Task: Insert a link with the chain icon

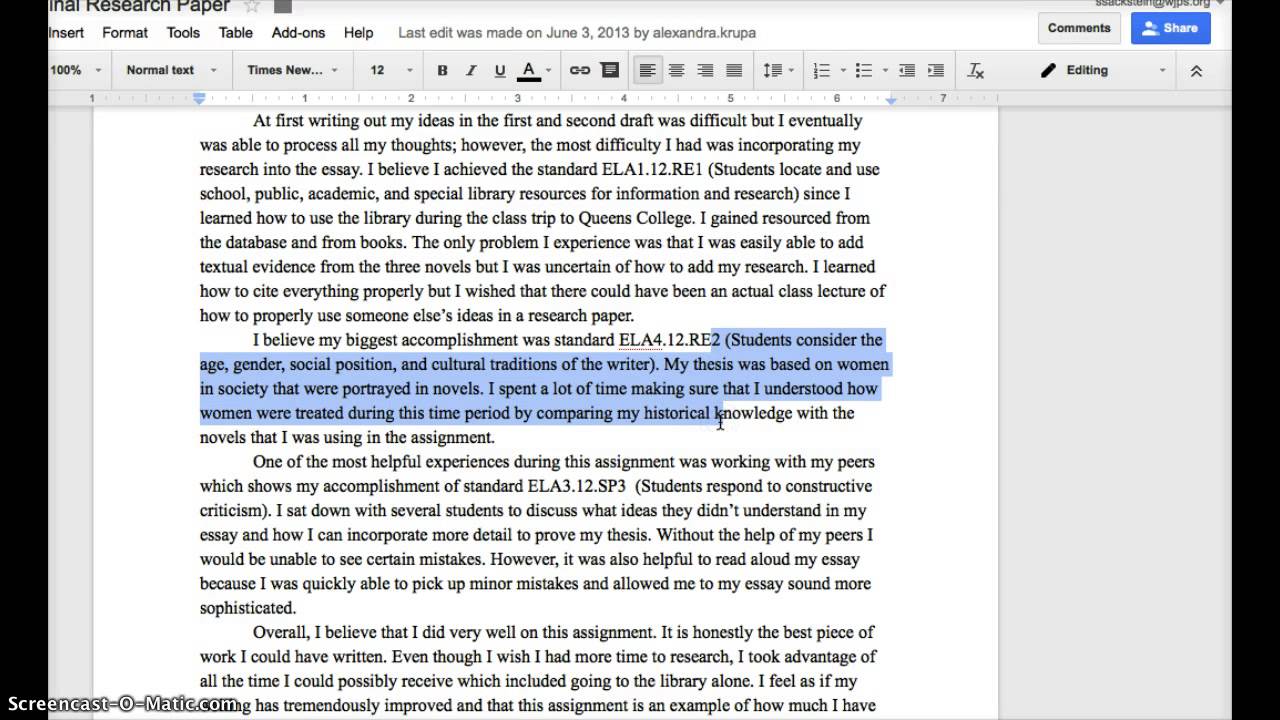Action: click(580, 70)
